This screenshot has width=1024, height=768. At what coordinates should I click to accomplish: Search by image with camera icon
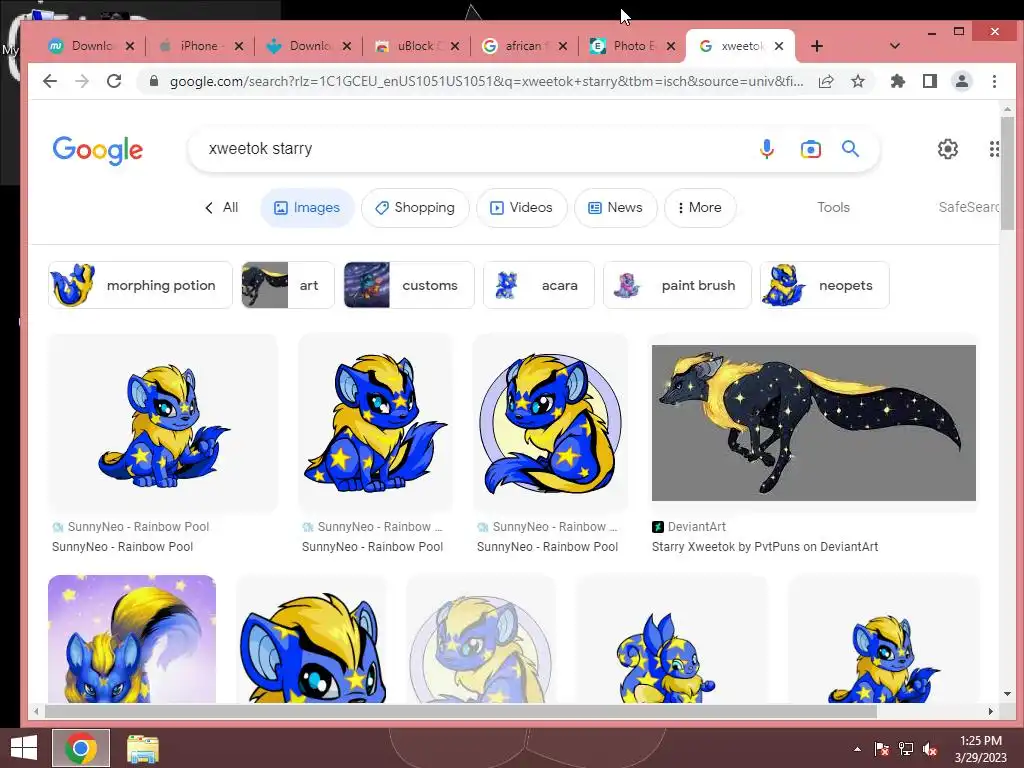810,149
